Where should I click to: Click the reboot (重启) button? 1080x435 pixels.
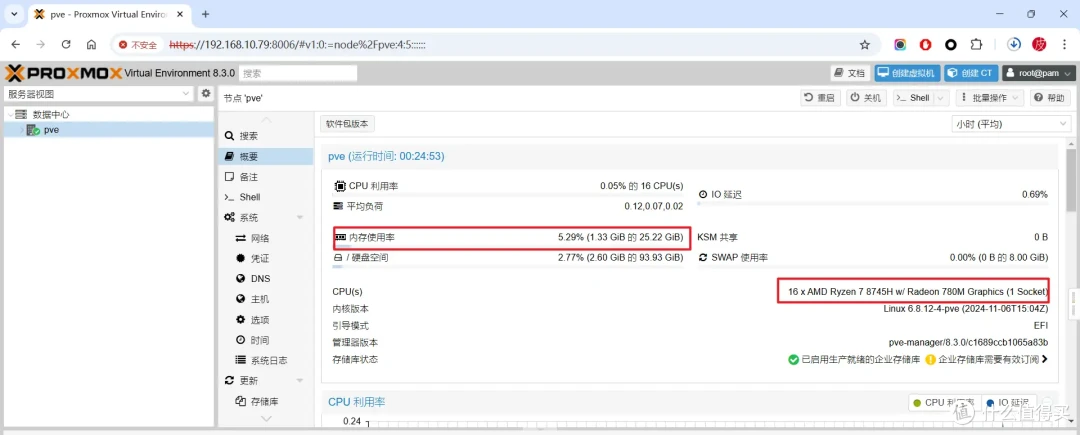(x=820, y=98)
